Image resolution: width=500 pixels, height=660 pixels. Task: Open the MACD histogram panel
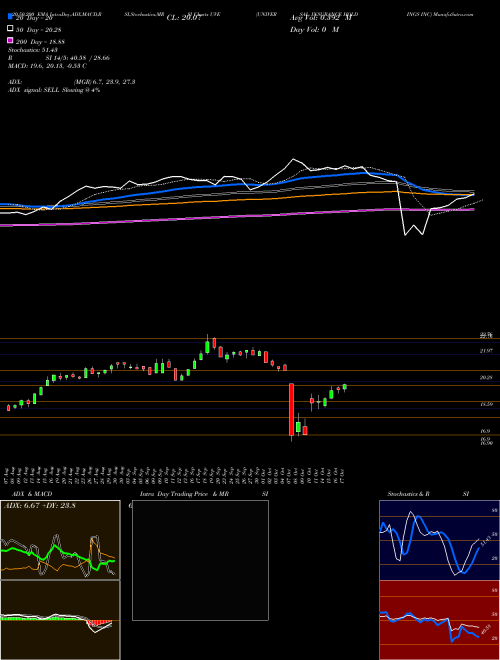[60, 620]
